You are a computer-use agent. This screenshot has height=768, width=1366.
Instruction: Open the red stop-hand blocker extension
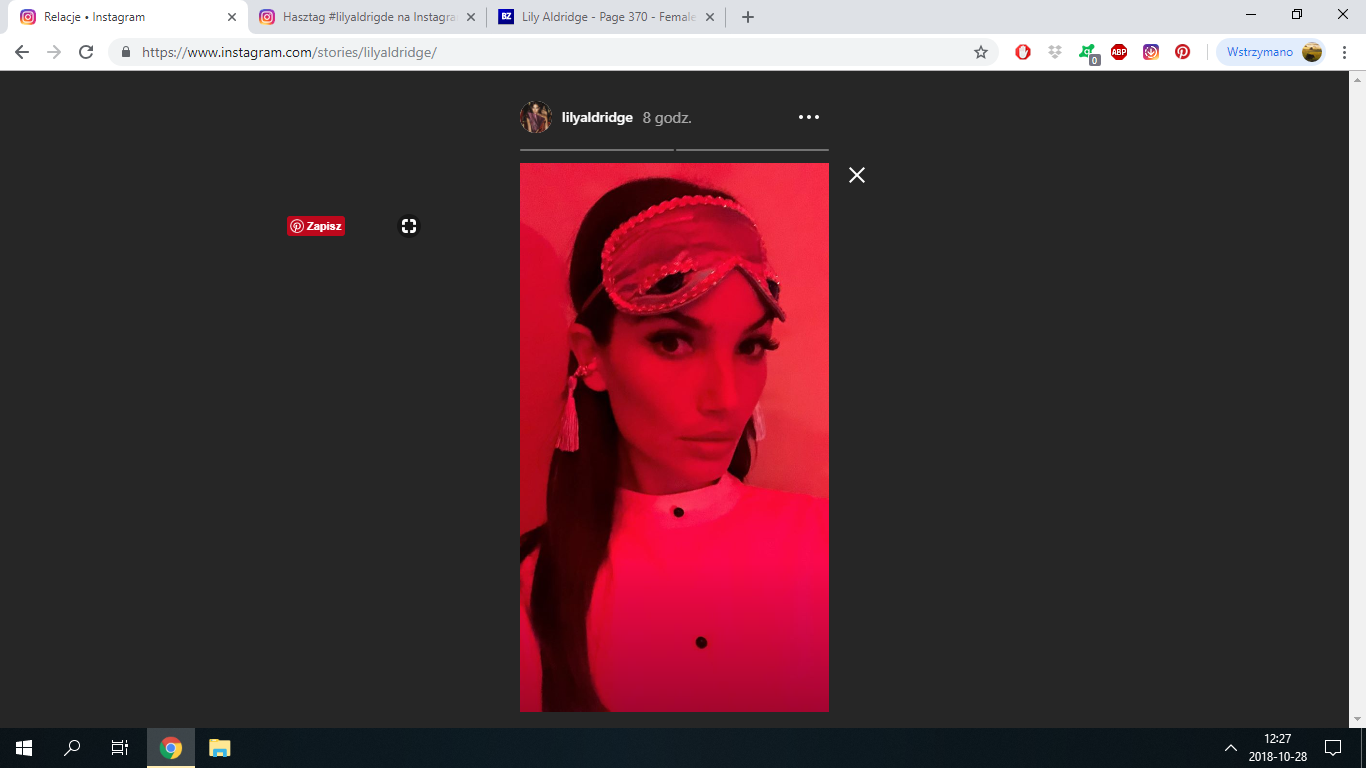1023,52
